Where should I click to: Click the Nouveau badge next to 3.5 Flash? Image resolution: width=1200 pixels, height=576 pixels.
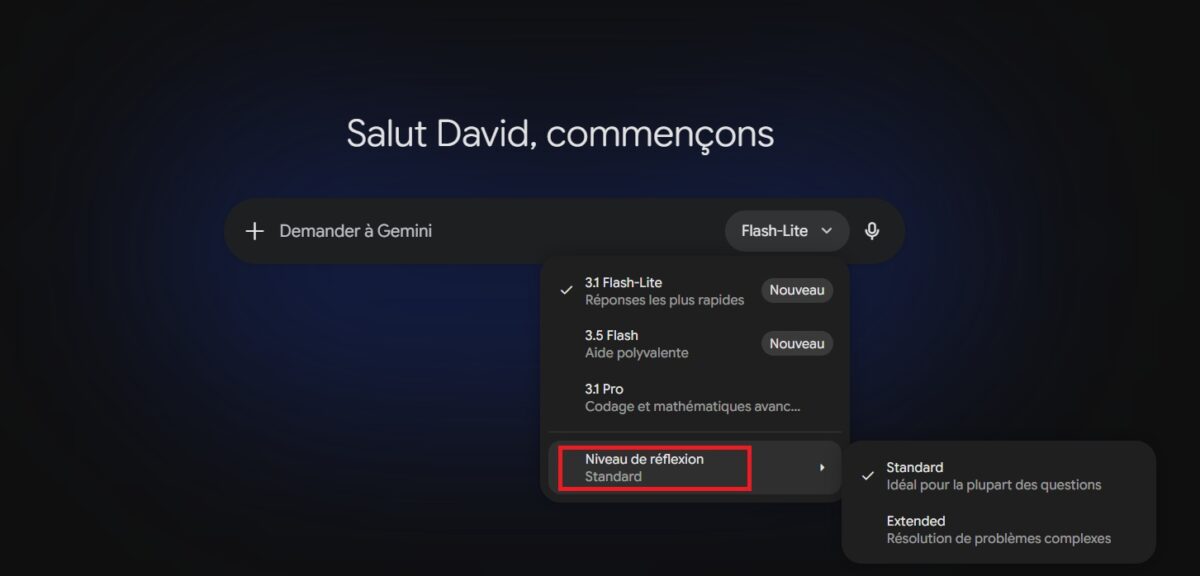point(797,343)
